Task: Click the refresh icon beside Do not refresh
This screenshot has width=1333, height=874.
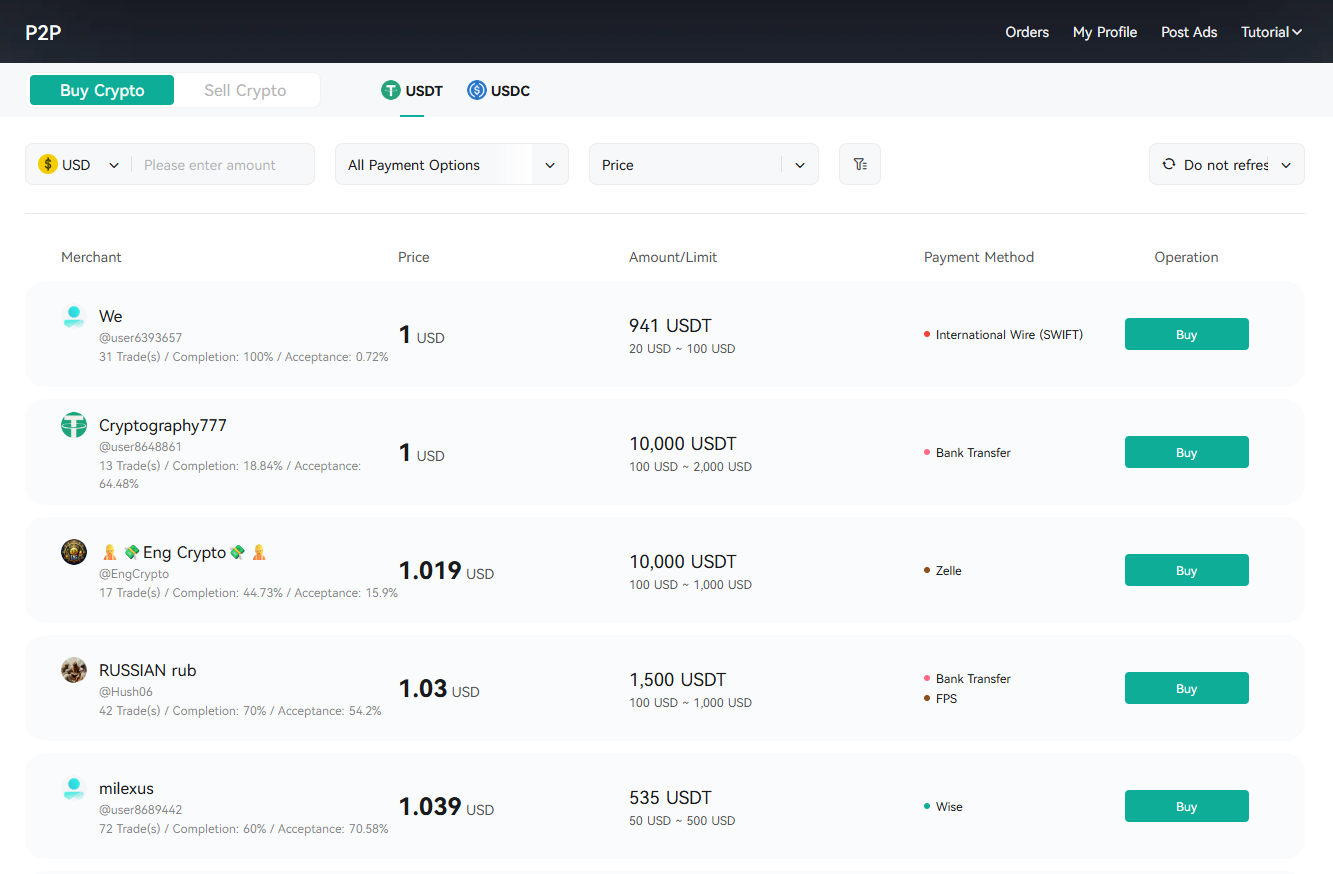Action: [1169, 164]
